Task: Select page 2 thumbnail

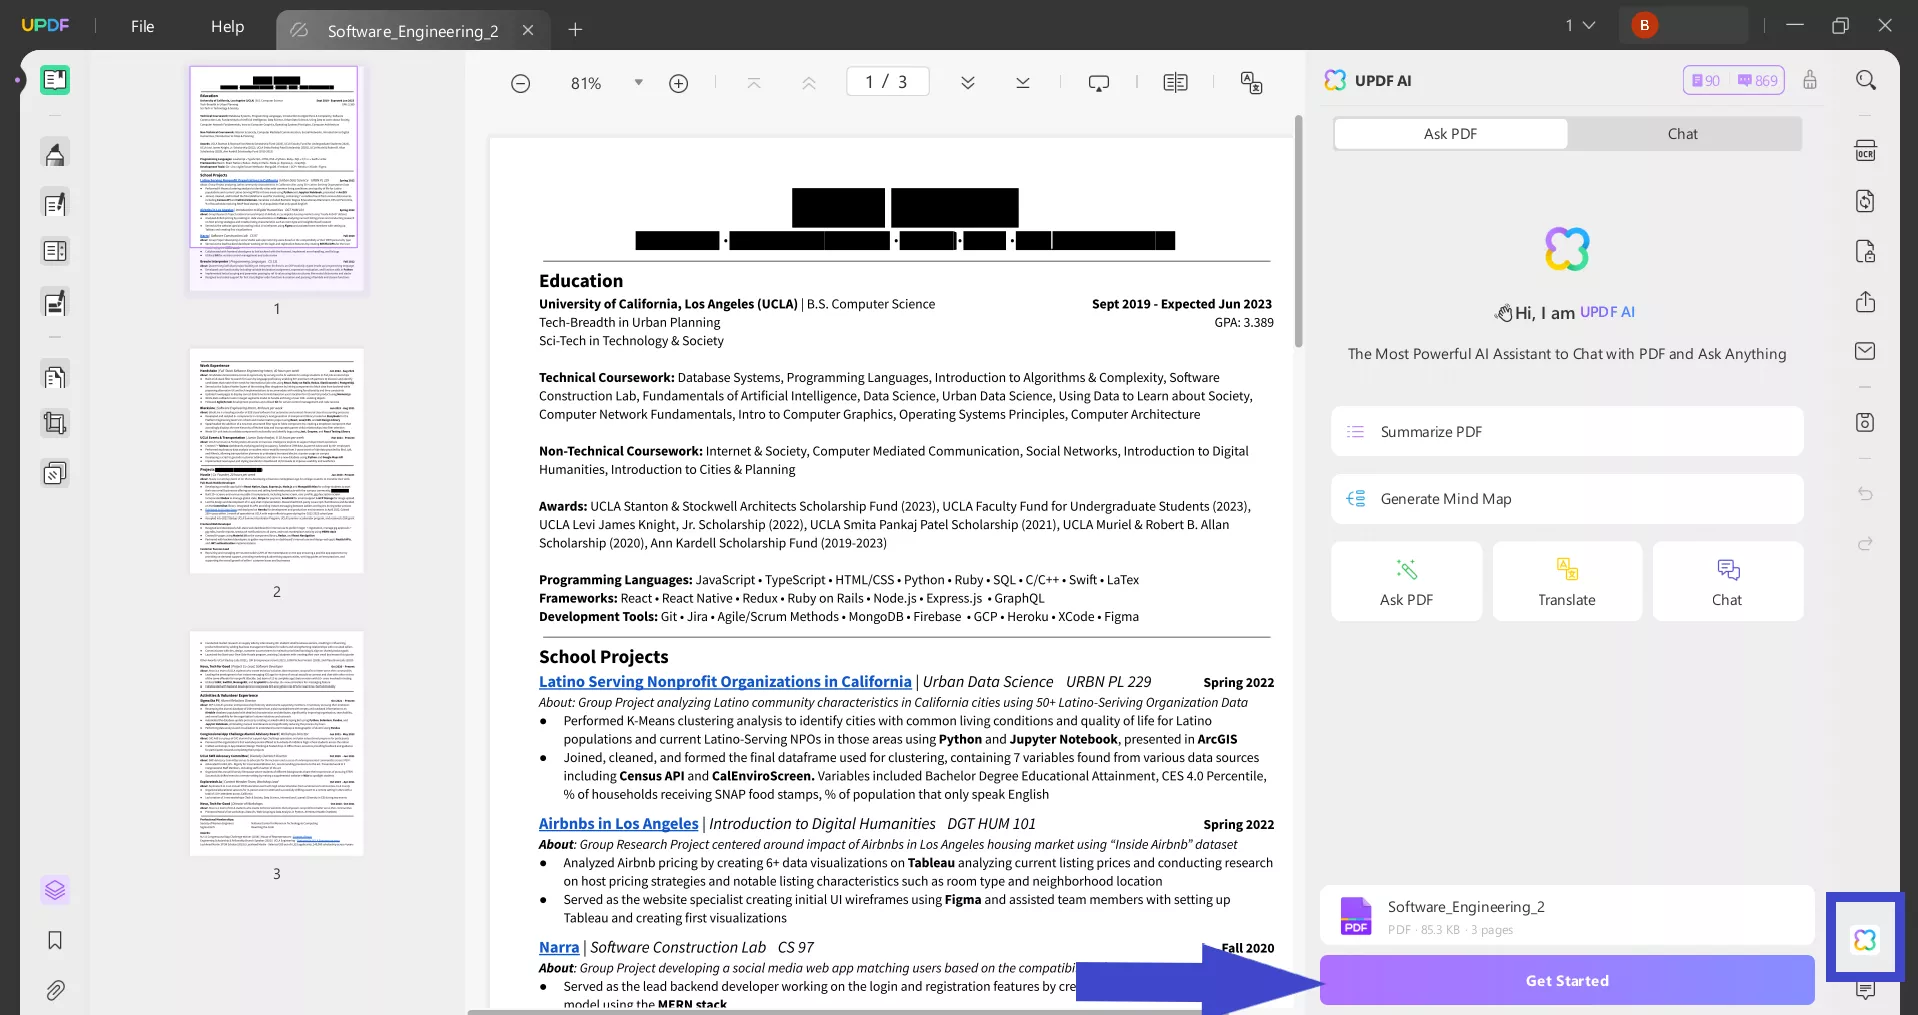Action: pyautogui.click(x=277, y=462)
